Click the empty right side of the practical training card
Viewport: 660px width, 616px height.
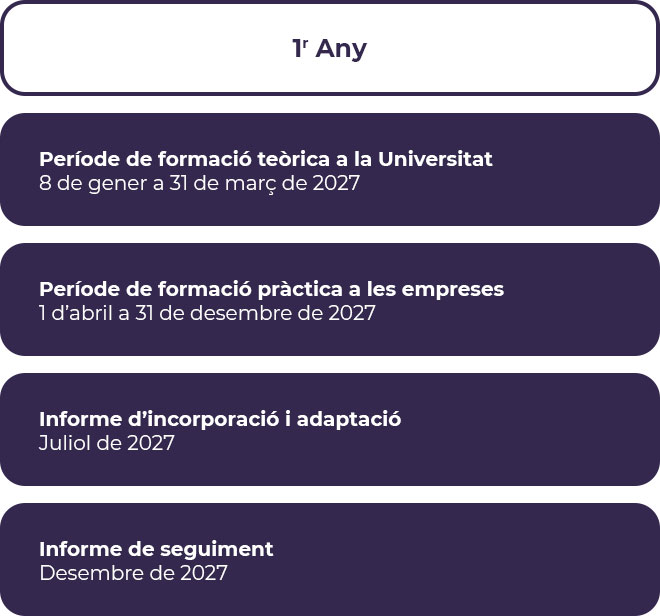[590, 299]
